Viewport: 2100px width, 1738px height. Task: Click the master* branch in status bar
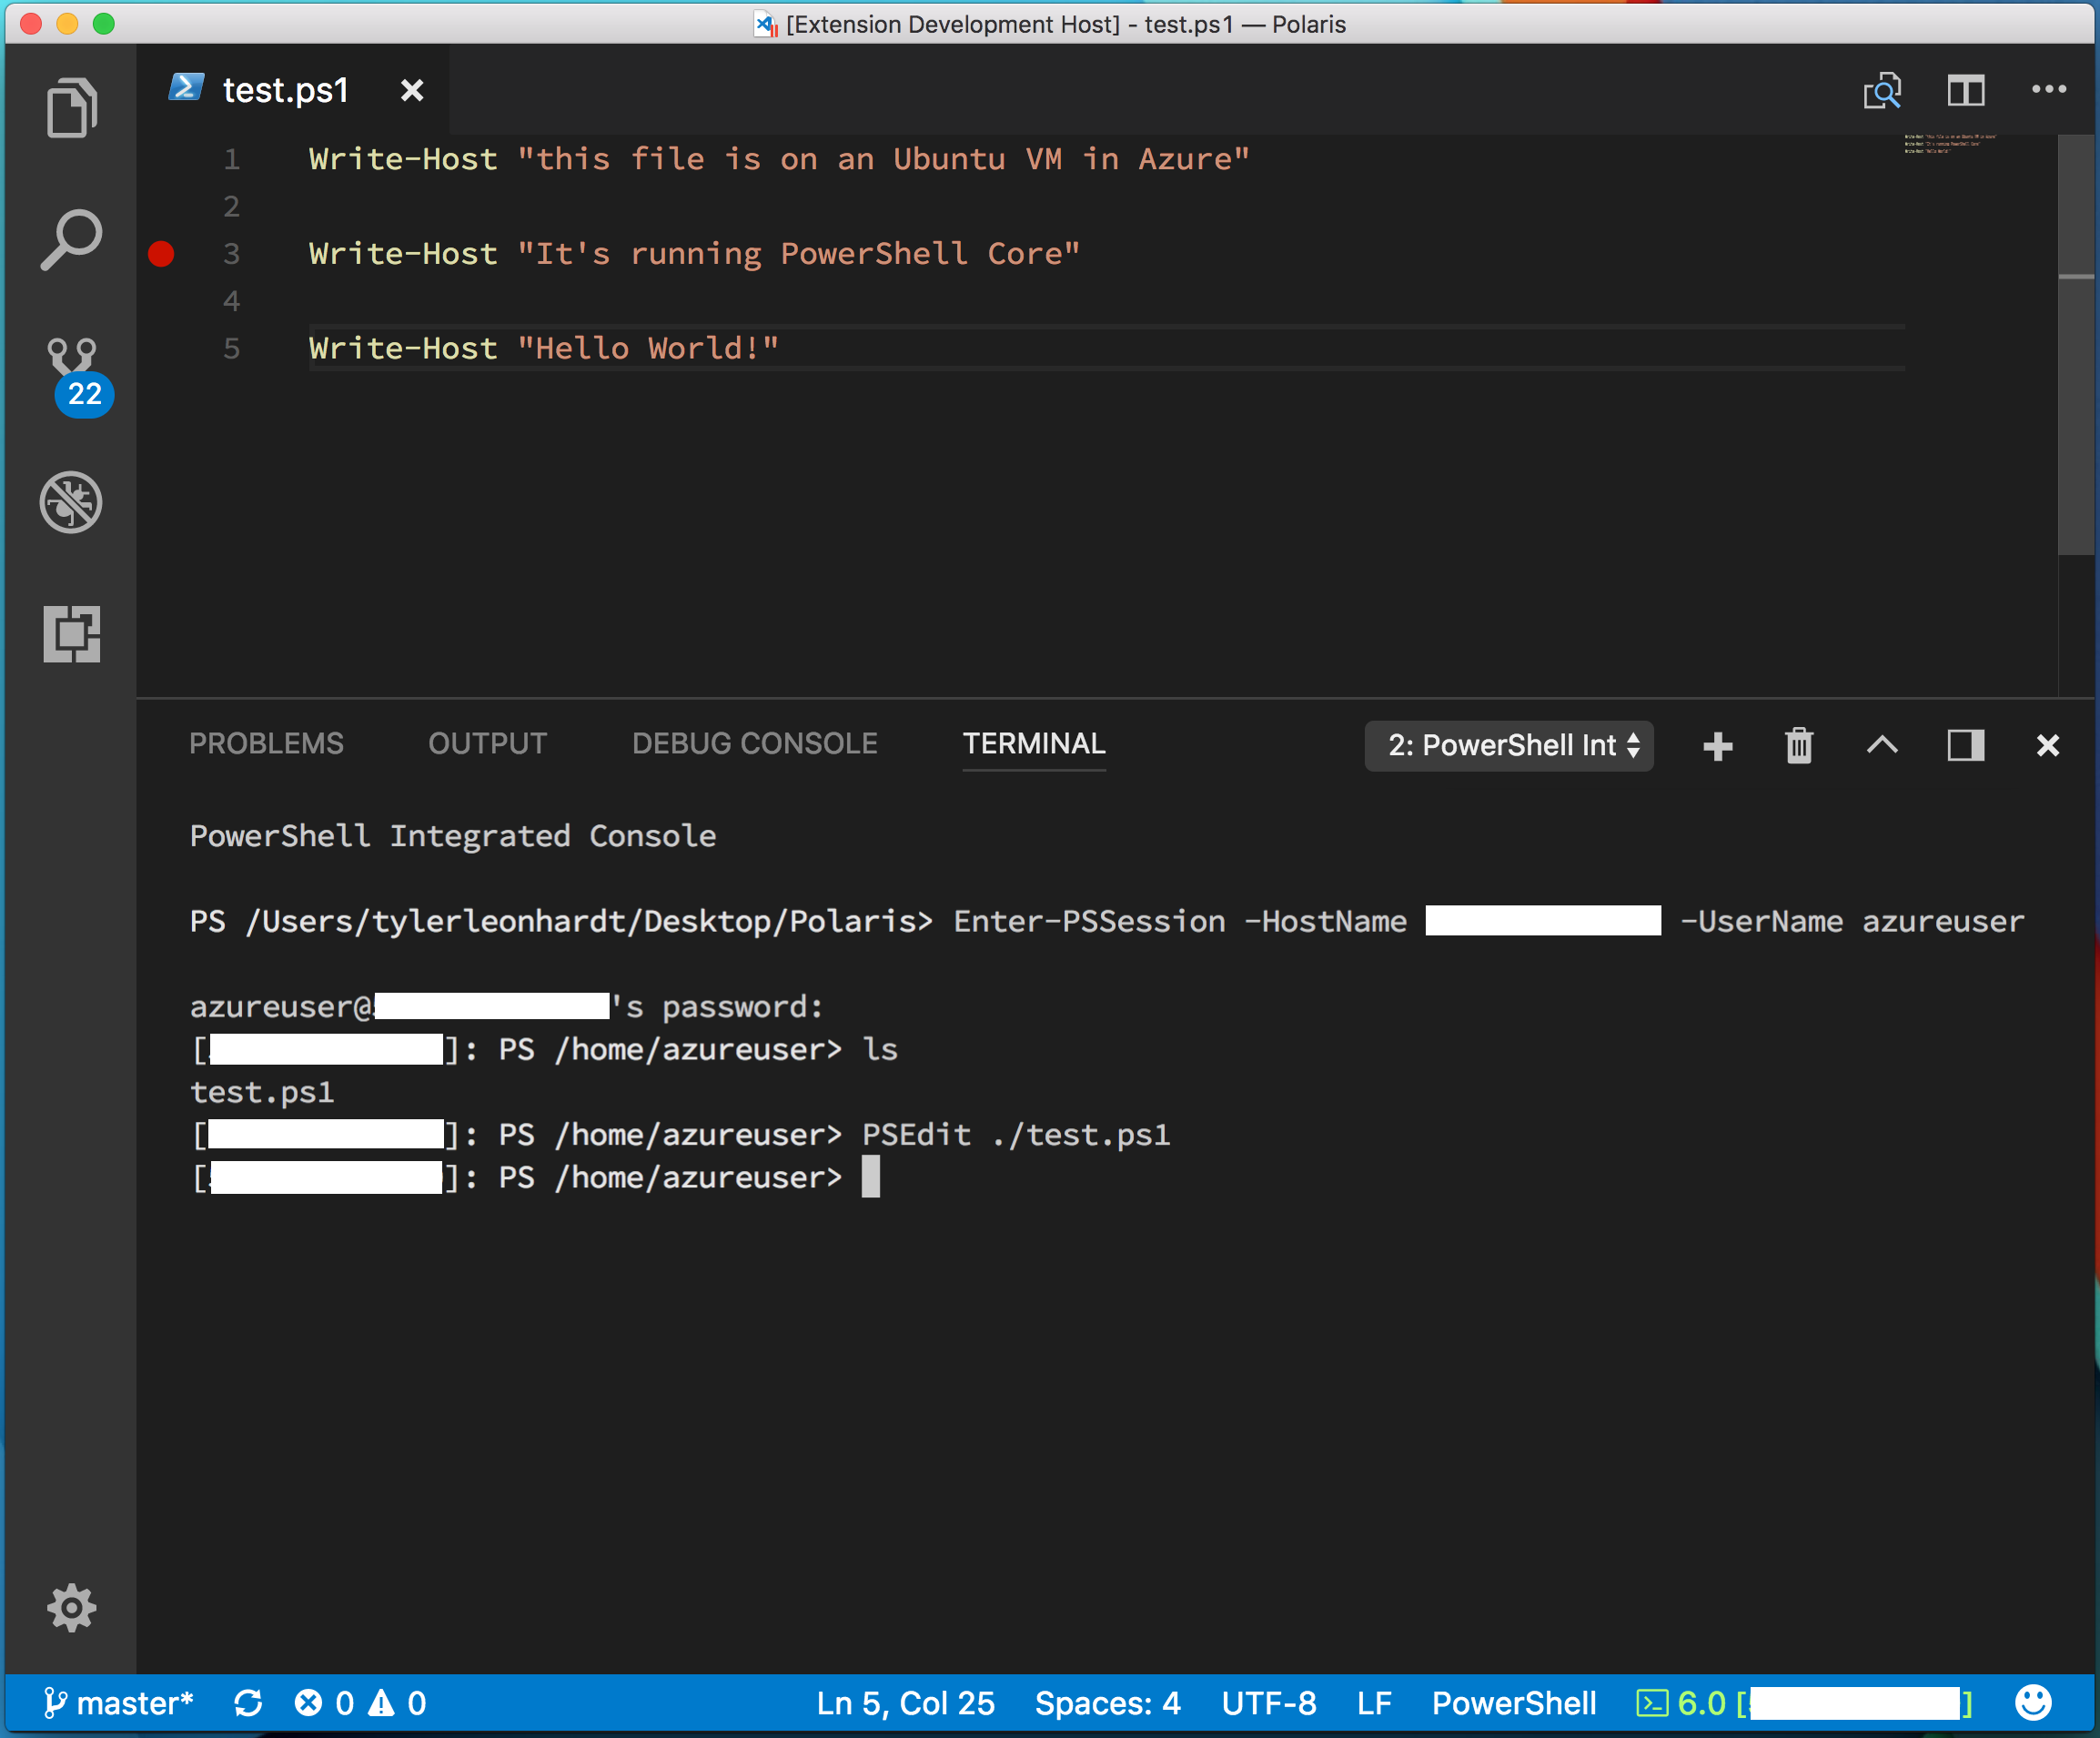pos(120,1702)
